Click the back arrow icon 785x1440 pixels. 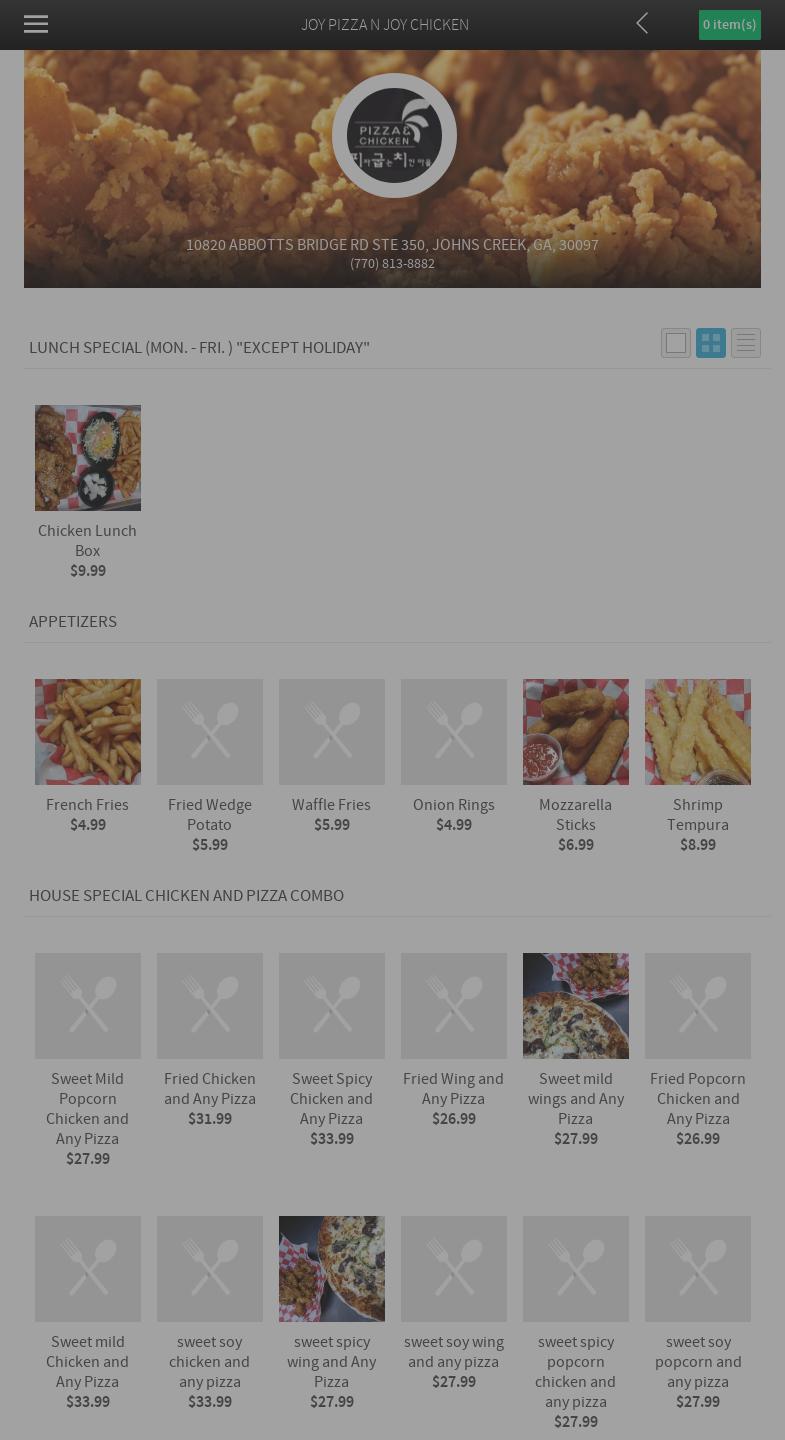[x=642, y=23]
